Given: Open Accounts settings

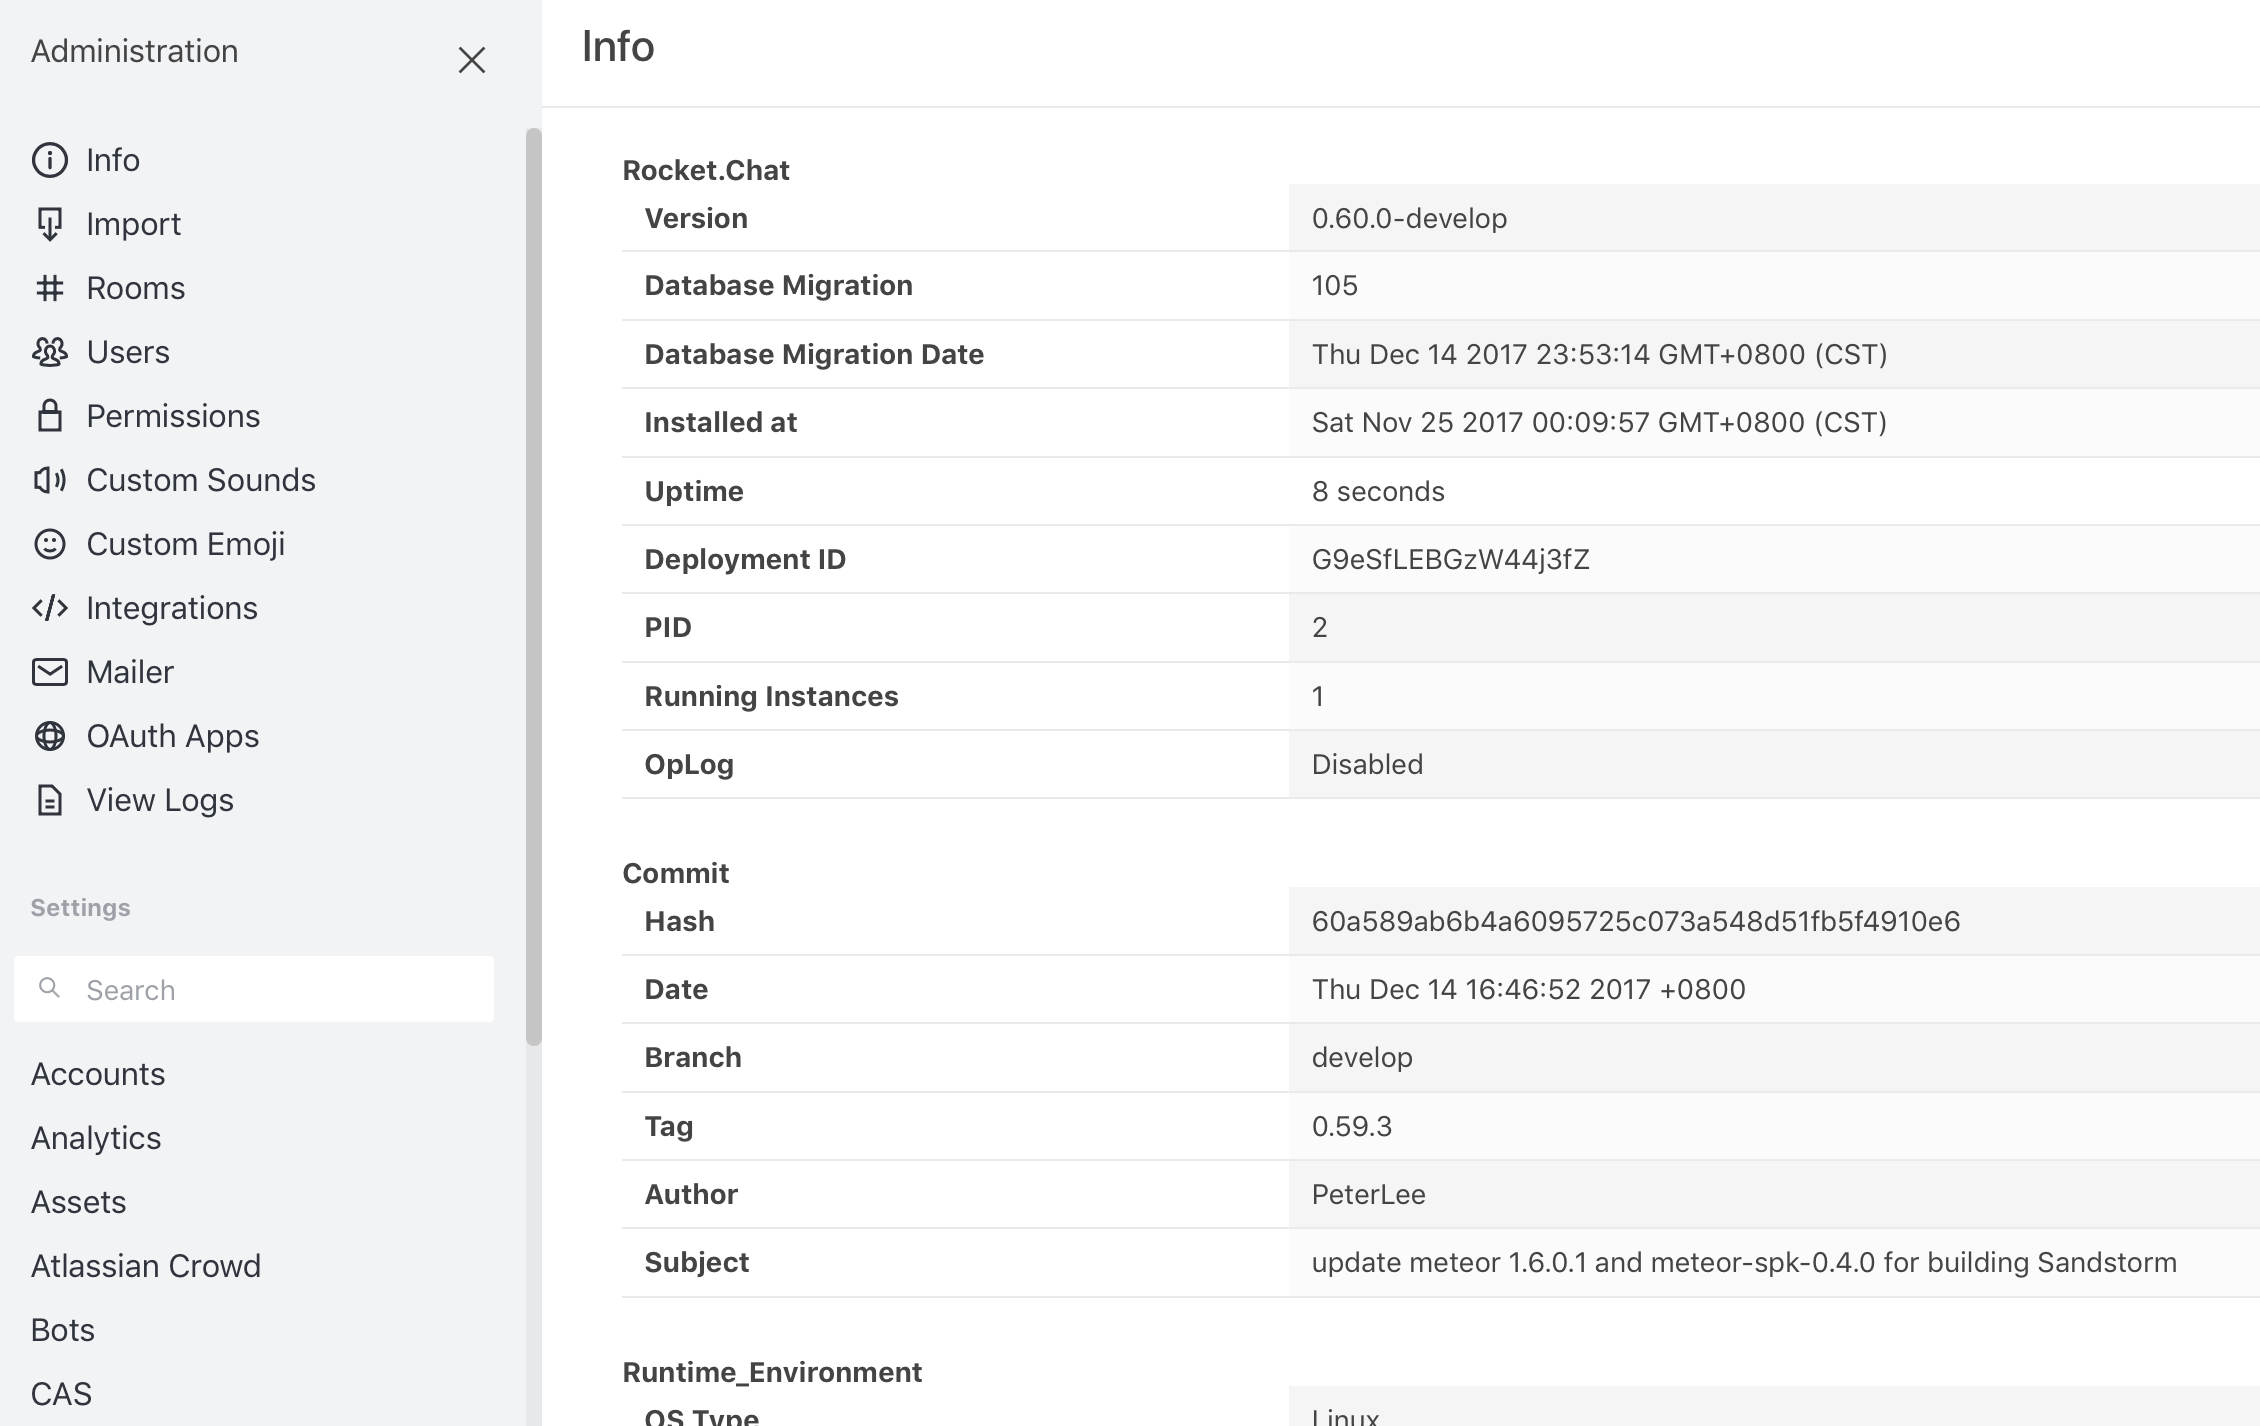Looking at the screenshot, I should pos(98,1074).
